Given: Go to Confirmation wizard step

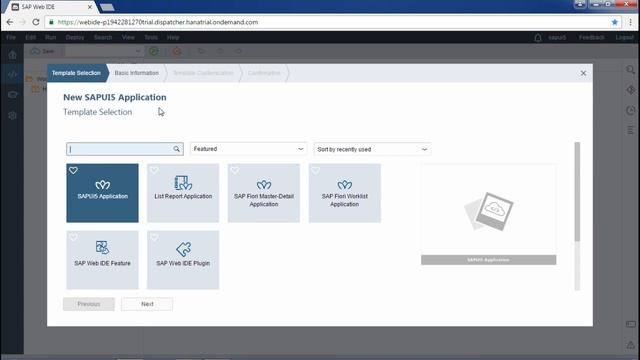Looking at the screenshot, I should tap(264, 73).
